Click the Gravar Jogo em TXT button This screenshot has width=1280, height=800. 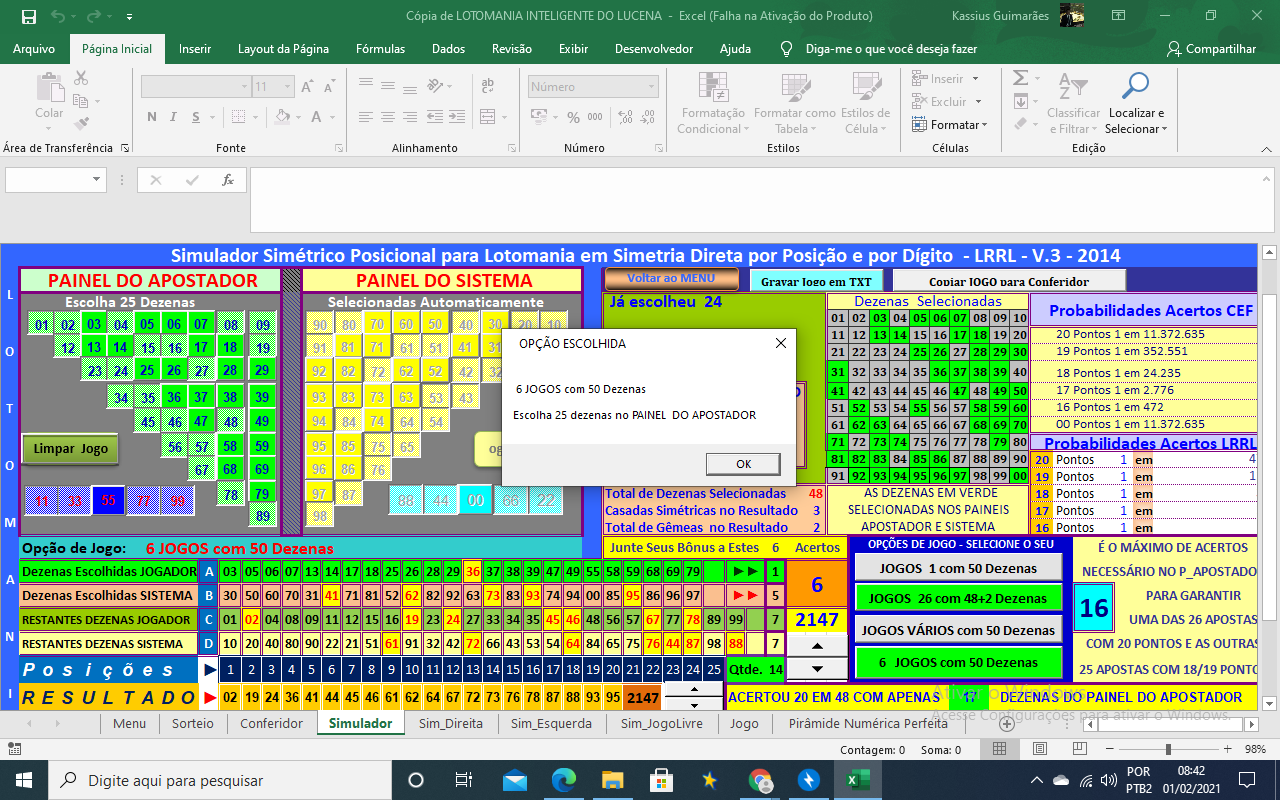point(815,281)
